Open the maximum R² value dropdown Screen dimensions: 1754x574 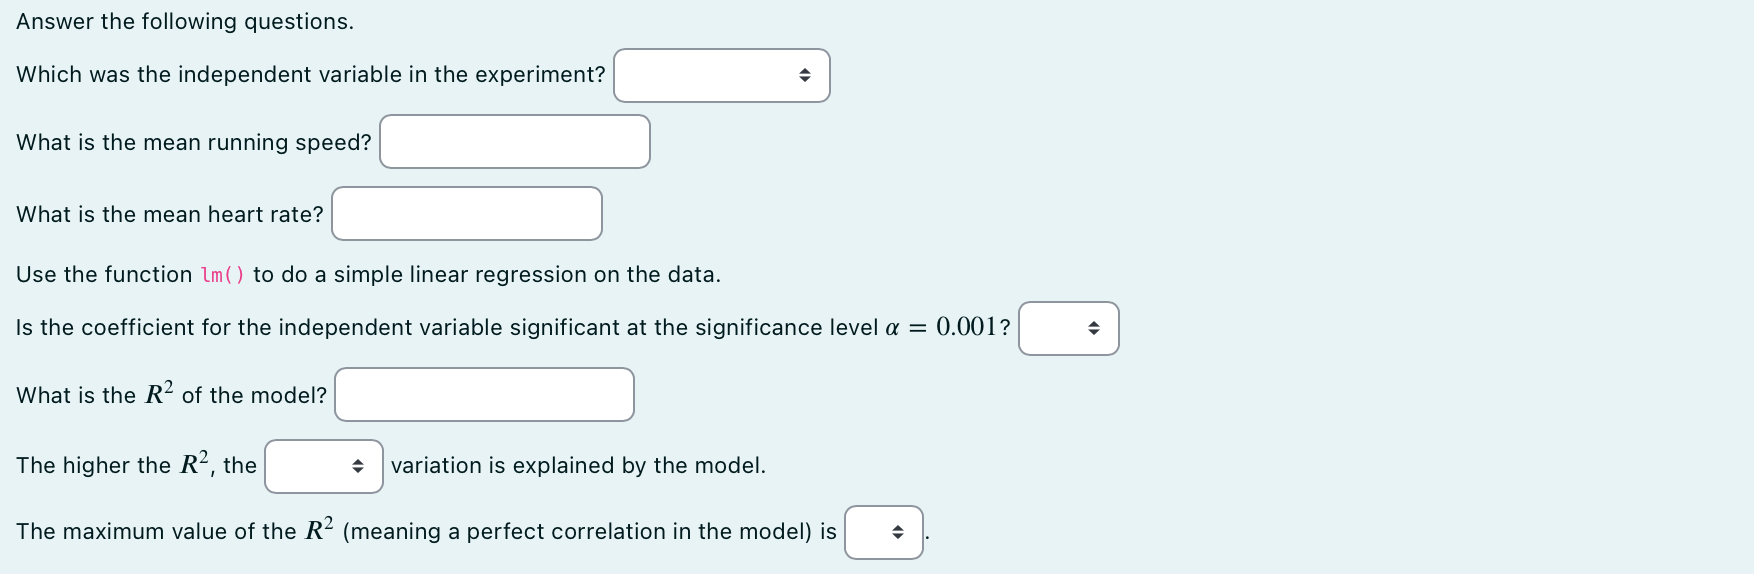click(884, 532)
